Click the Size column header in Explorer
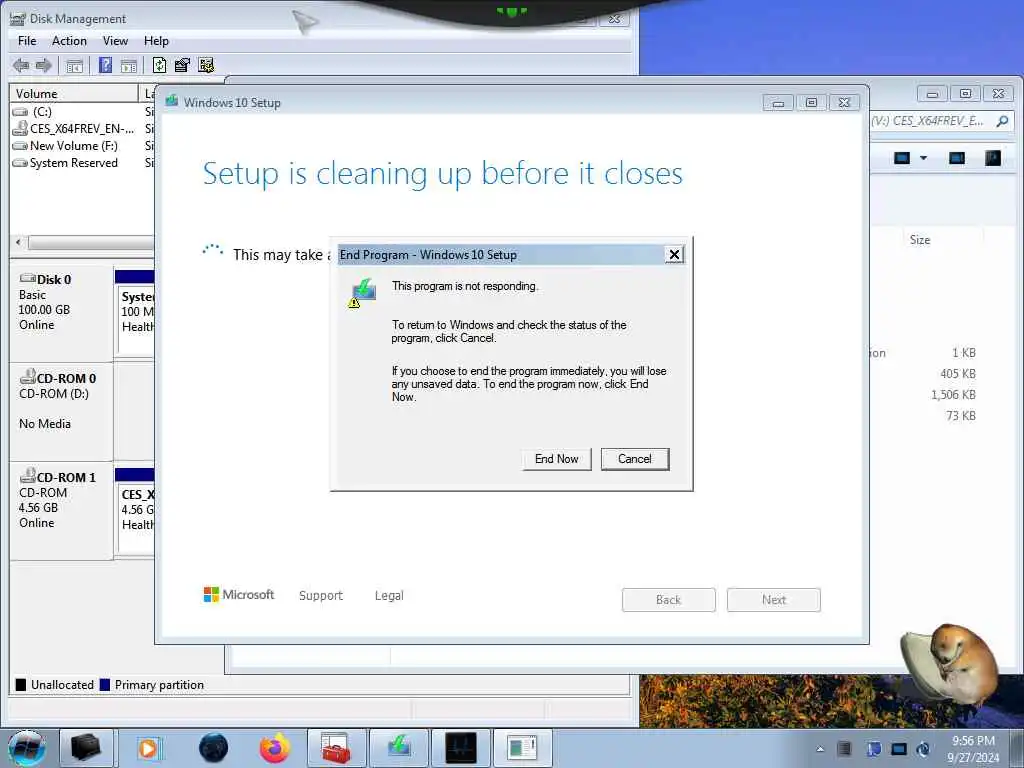Image resolution: width=1024 pixels, height=768 pixels. coord(920,240)
